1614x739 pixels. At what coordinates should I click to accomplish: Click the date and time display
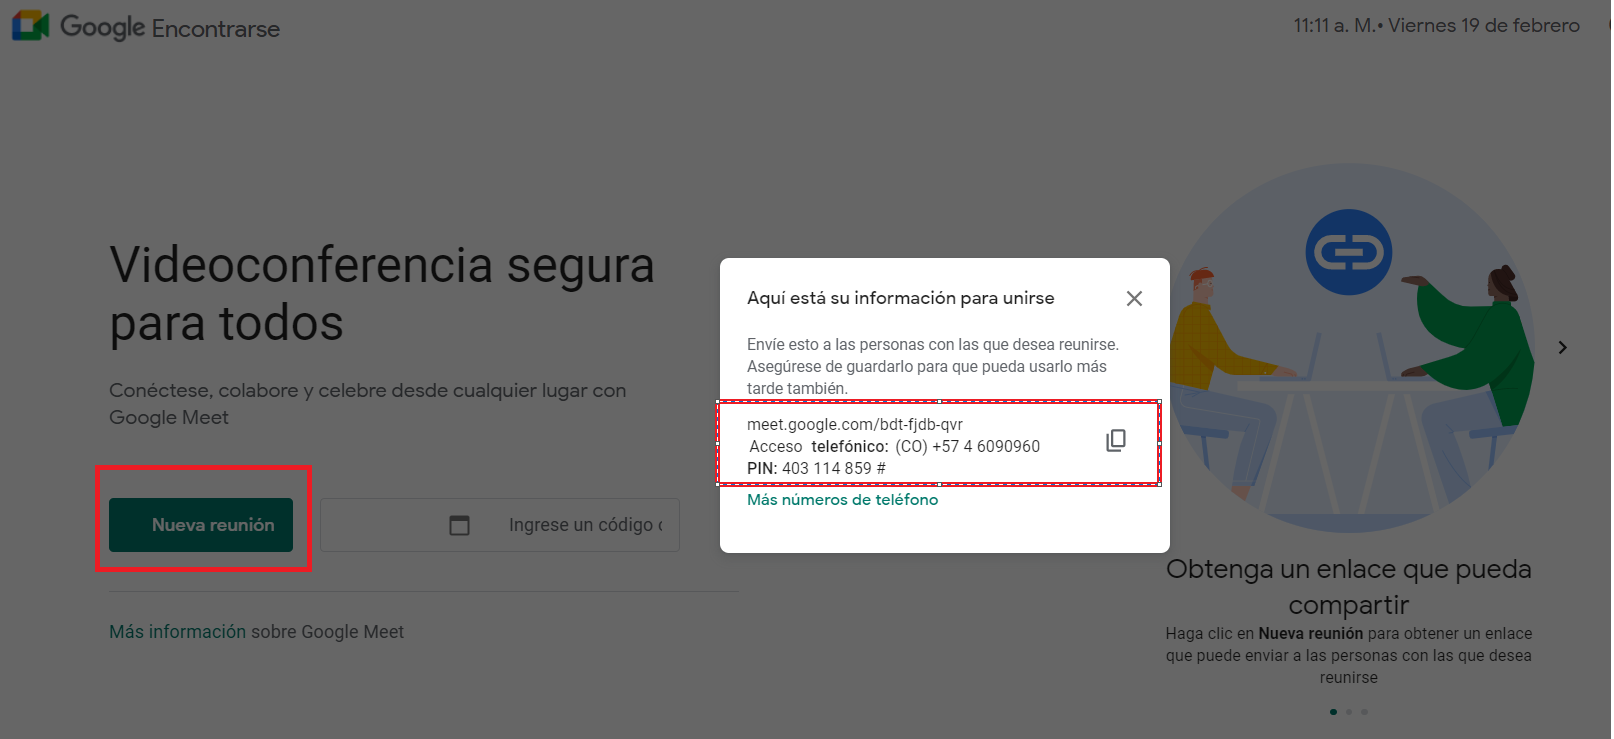[1436, 26]
